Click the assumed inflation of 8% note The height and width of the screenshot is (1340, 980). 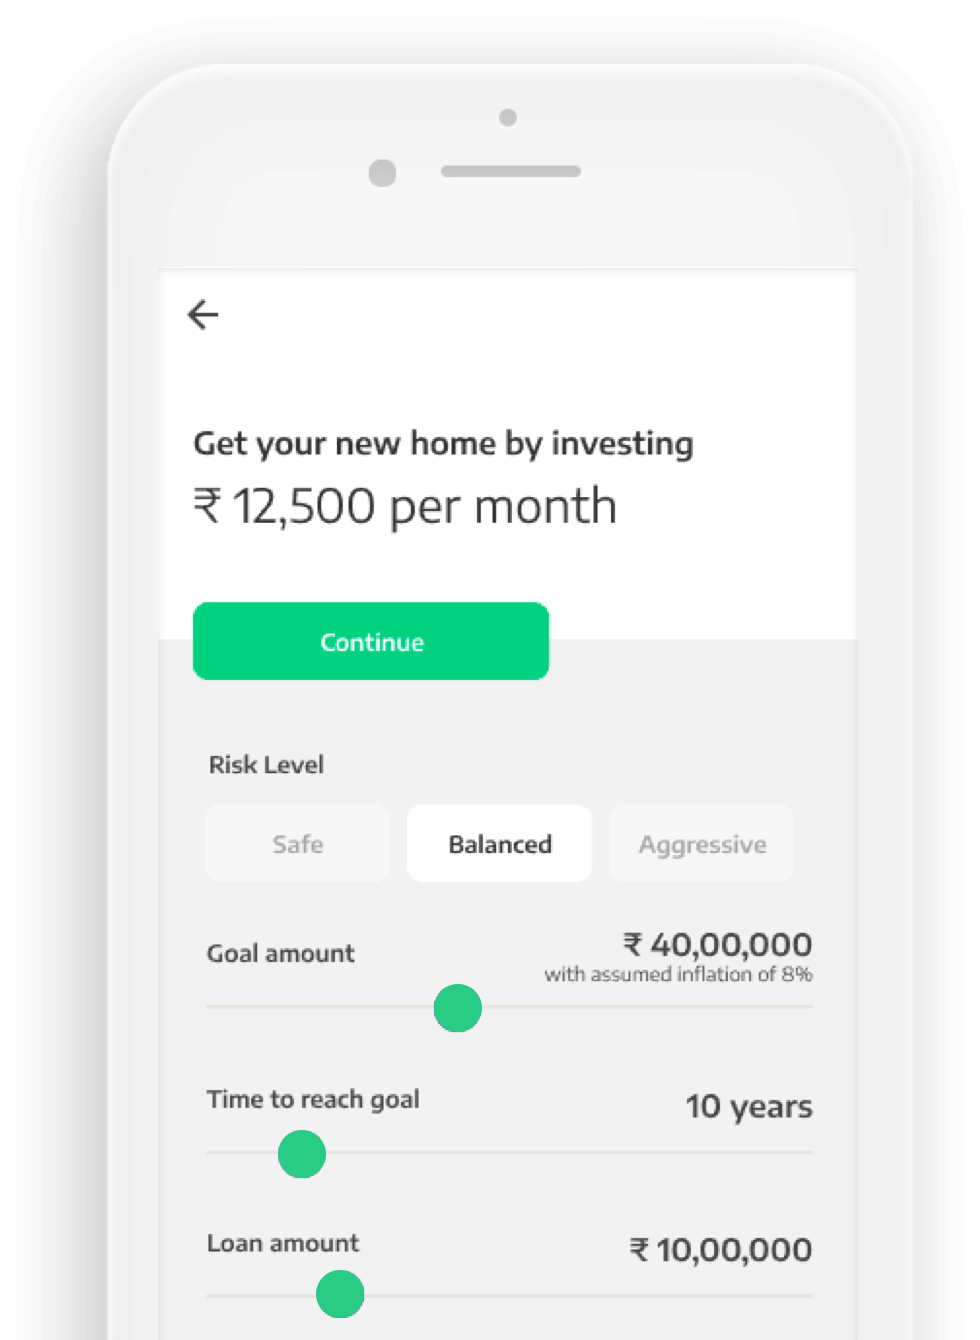(678, 974)
